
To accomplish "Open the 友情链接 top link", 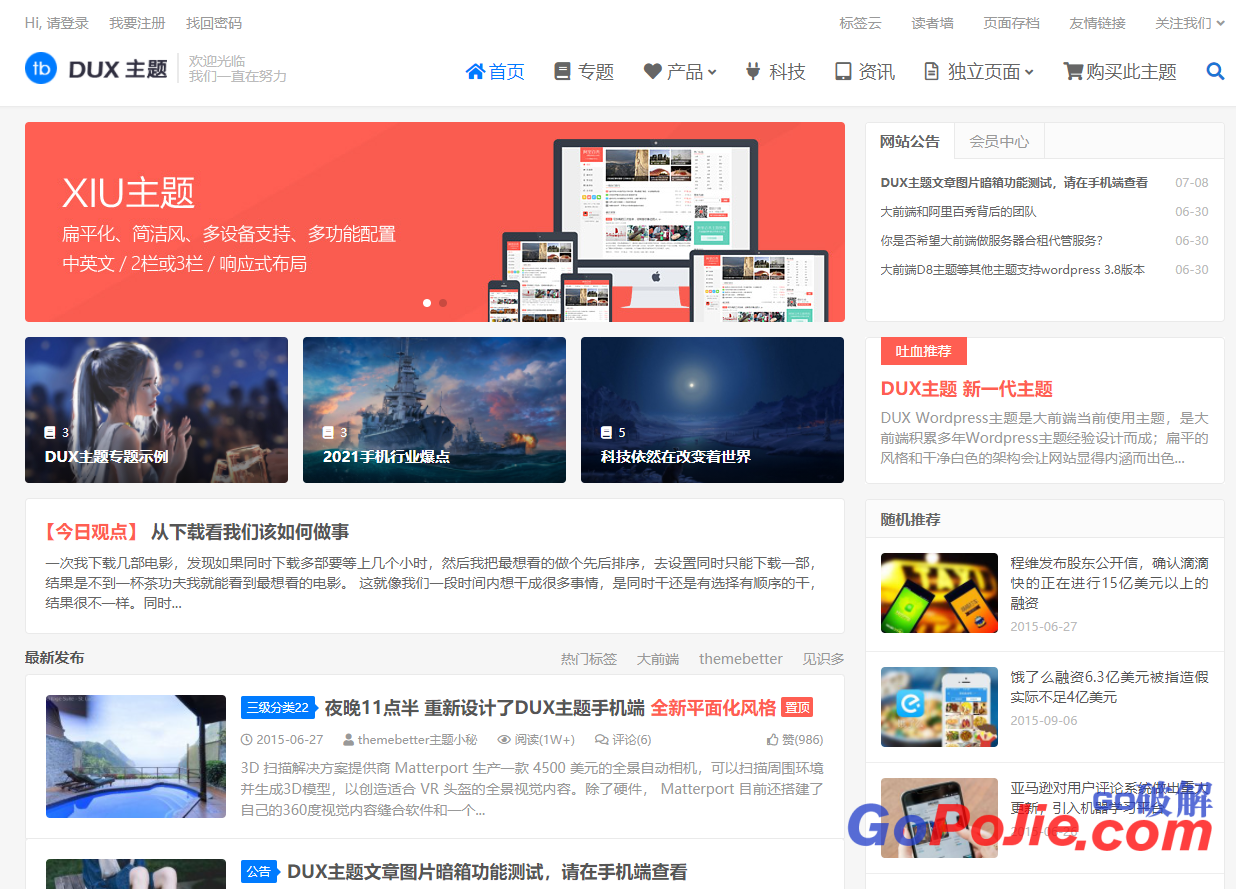I will (x=1097, y=23).
